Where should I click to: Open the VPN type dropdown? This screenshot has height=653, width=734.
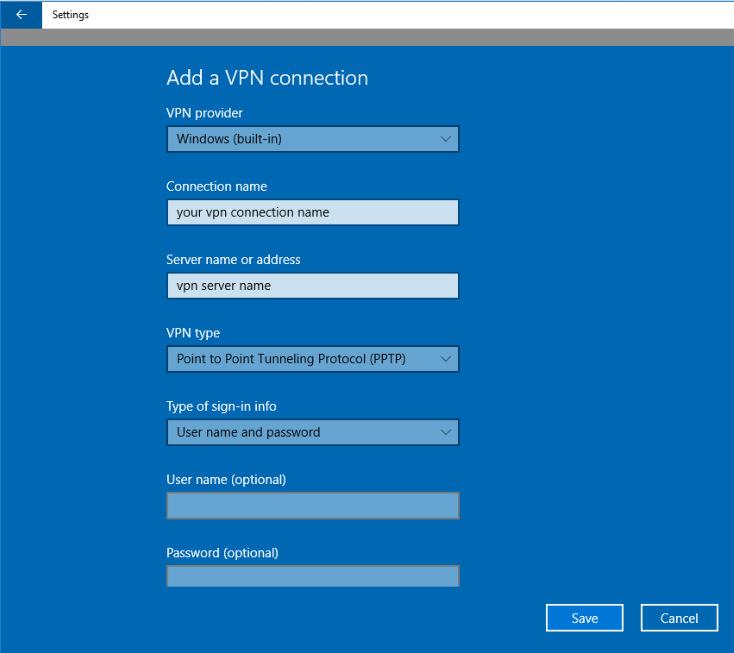[313, 359]
